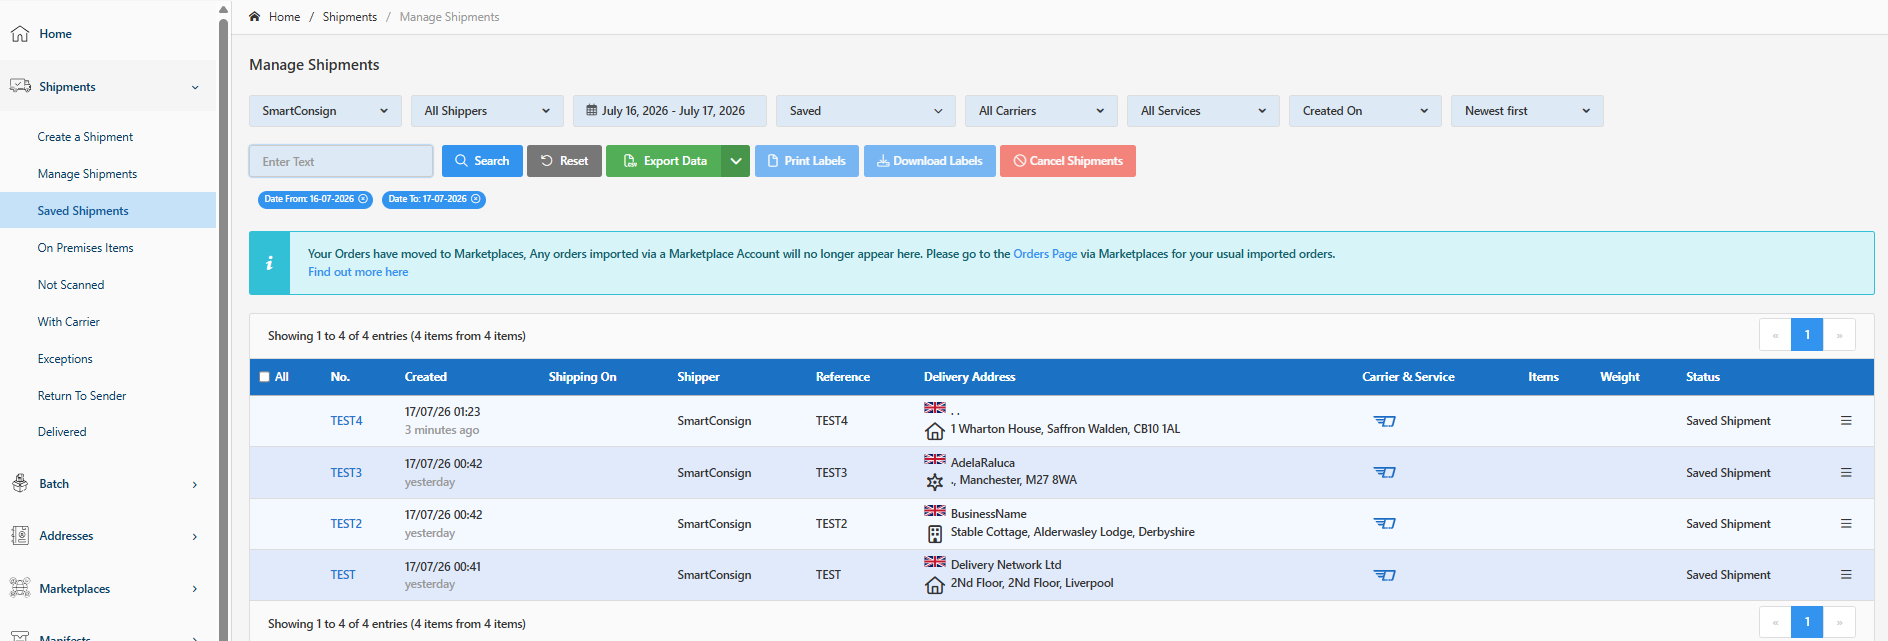Expand the Export Data arrow dropdown

(x=736, y=161)
